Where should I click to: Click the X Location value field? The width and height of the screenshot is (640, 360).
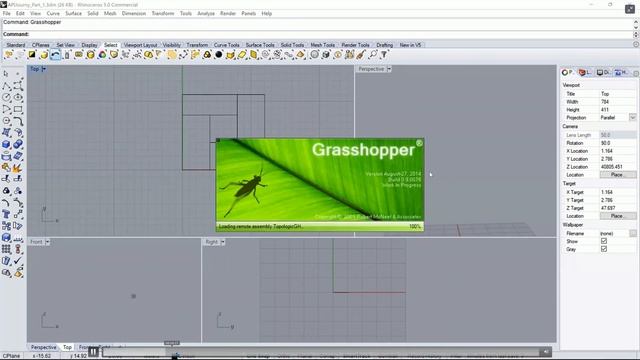[618, 151]
